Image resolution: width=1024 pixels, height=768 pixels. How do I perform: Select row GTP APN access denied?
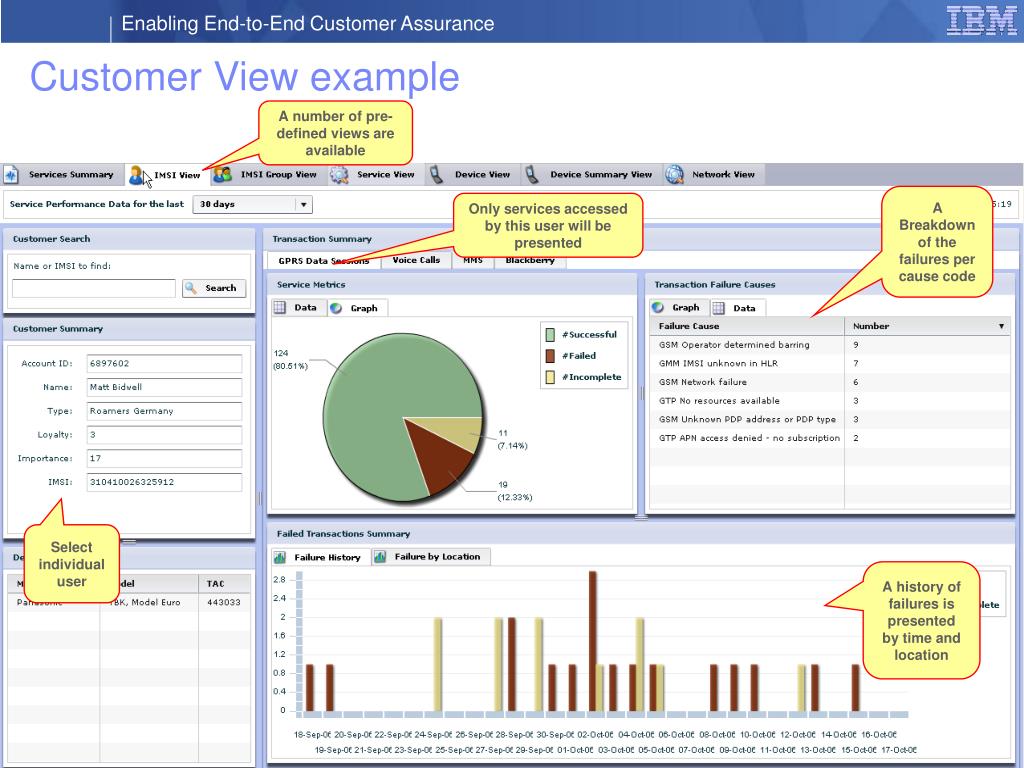[829, 438]
